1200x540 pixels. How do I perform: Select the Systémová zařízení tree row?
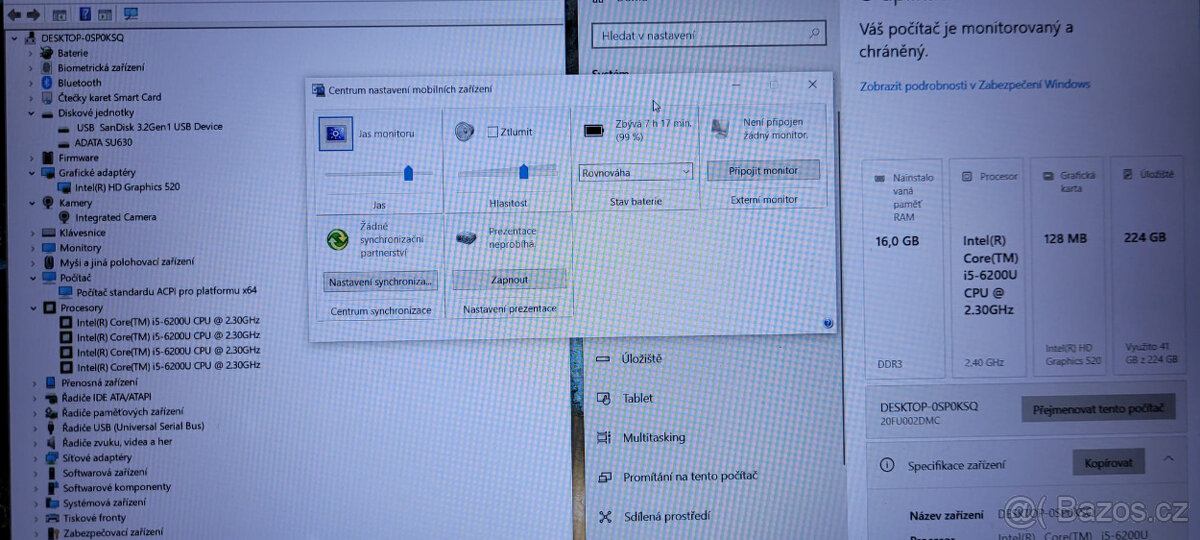pos(105,503)
